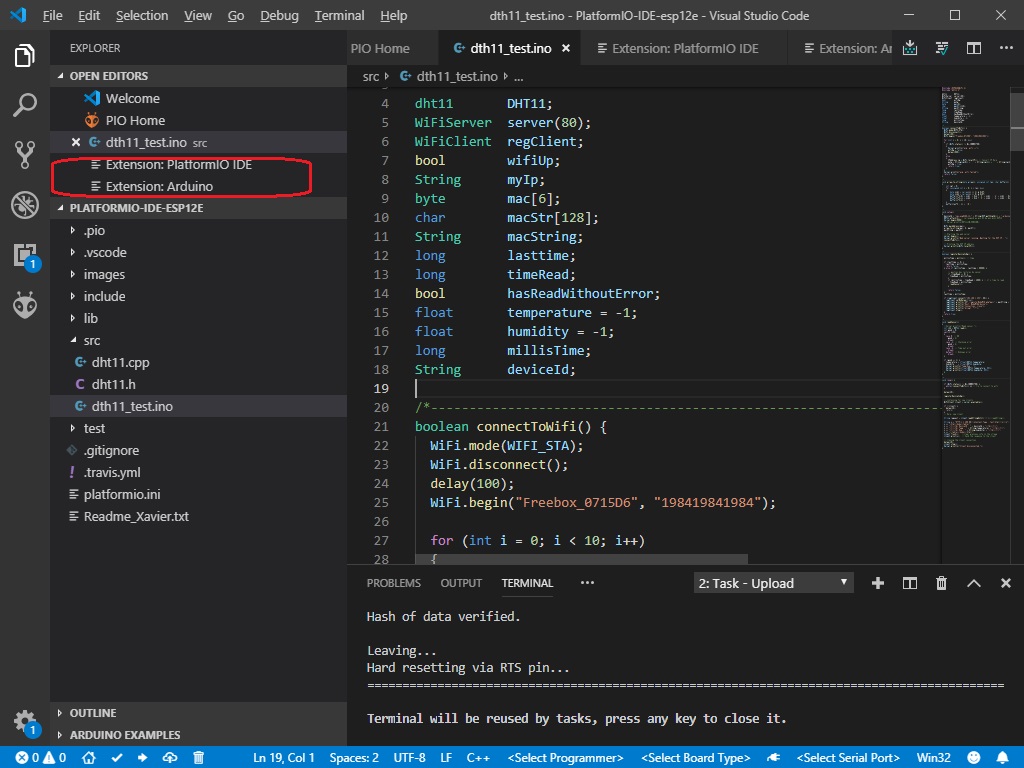Screen dimensions: 1024x768
Task: Click Arduino Verify icon in editor title bar
Action: coord(942,48)
